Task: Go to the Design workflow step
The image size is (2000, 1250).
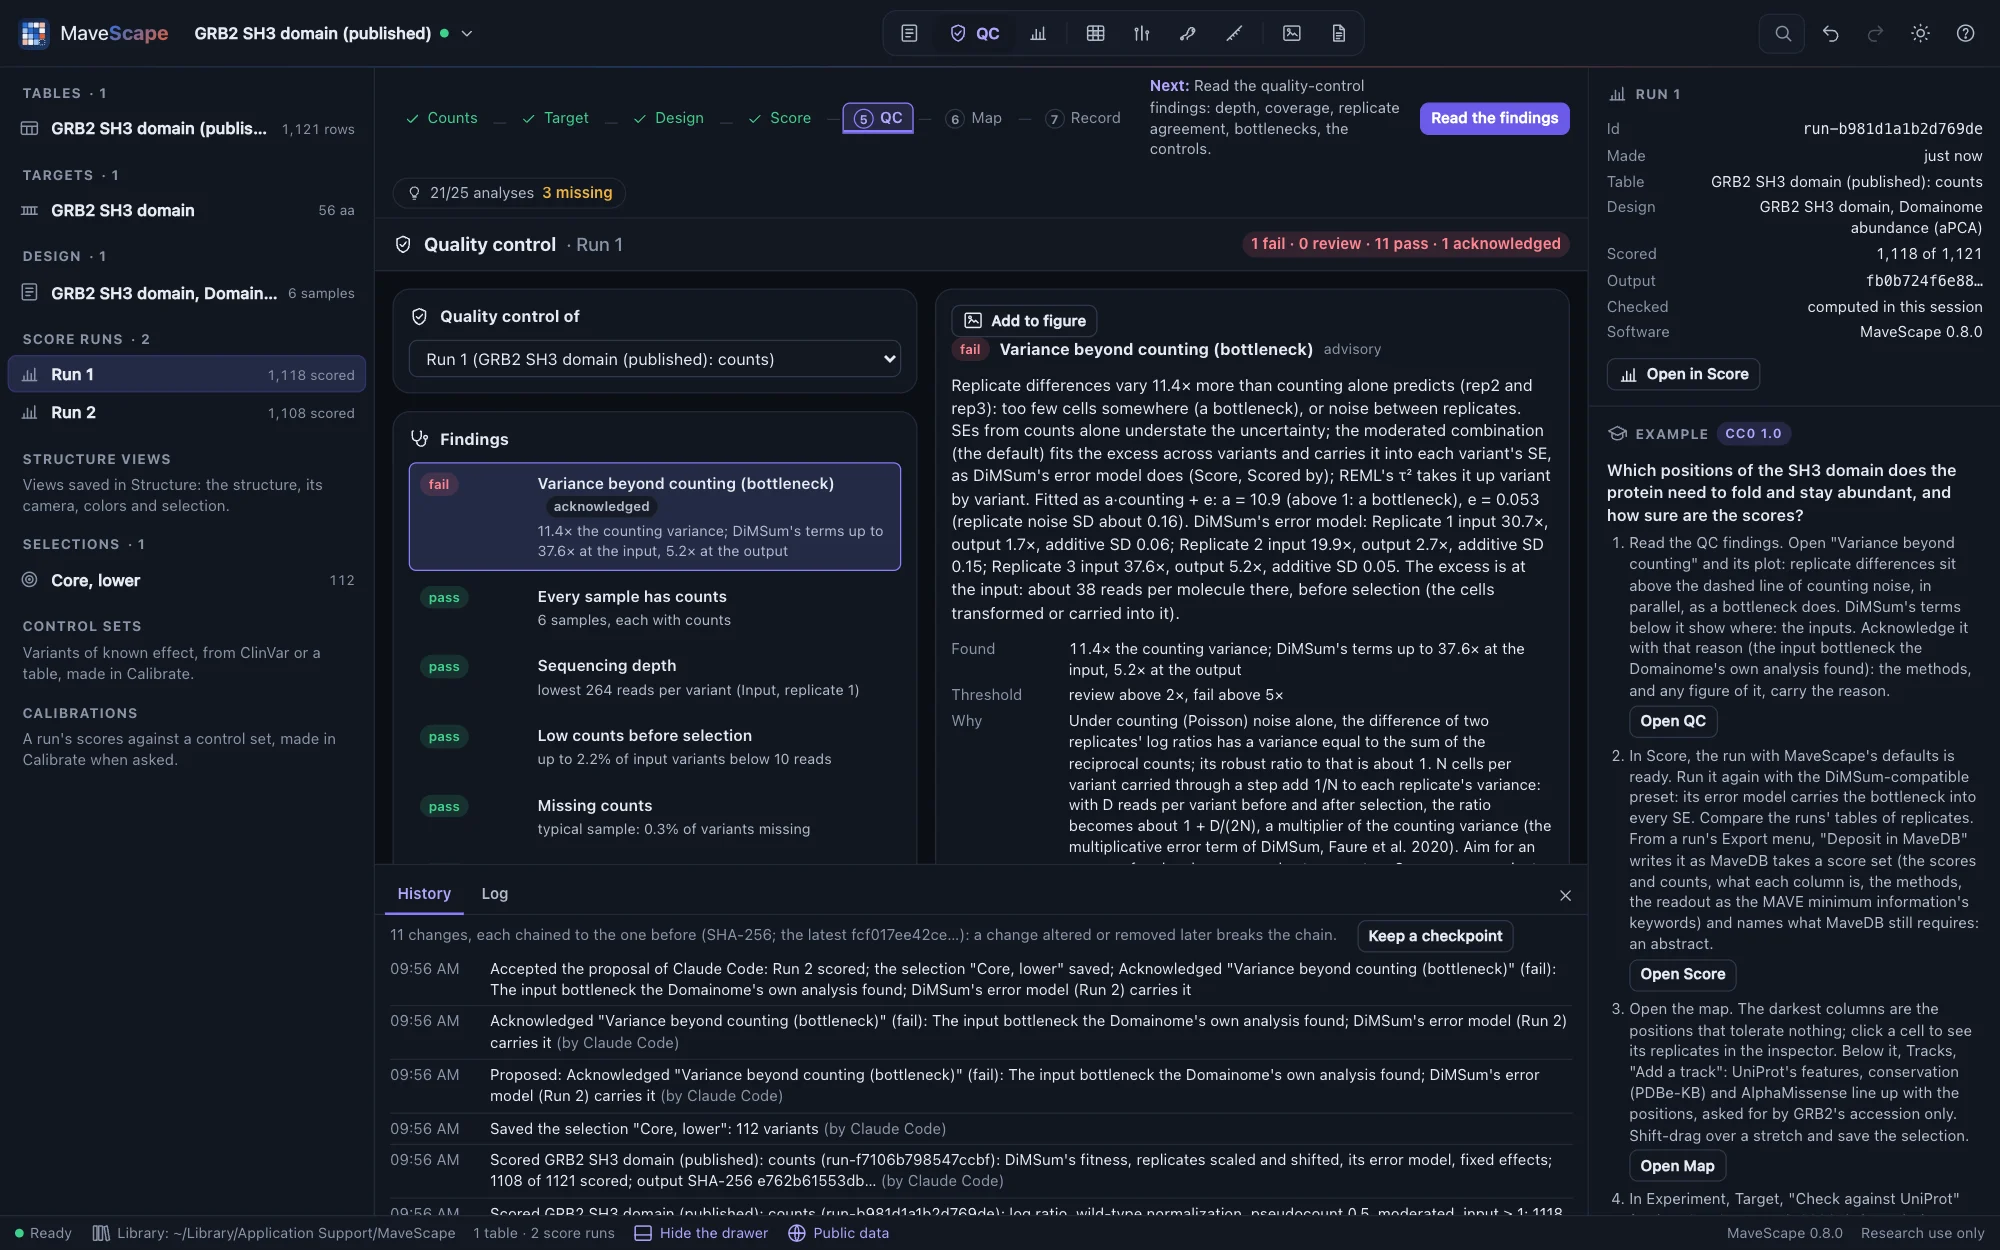Action: 668,118
